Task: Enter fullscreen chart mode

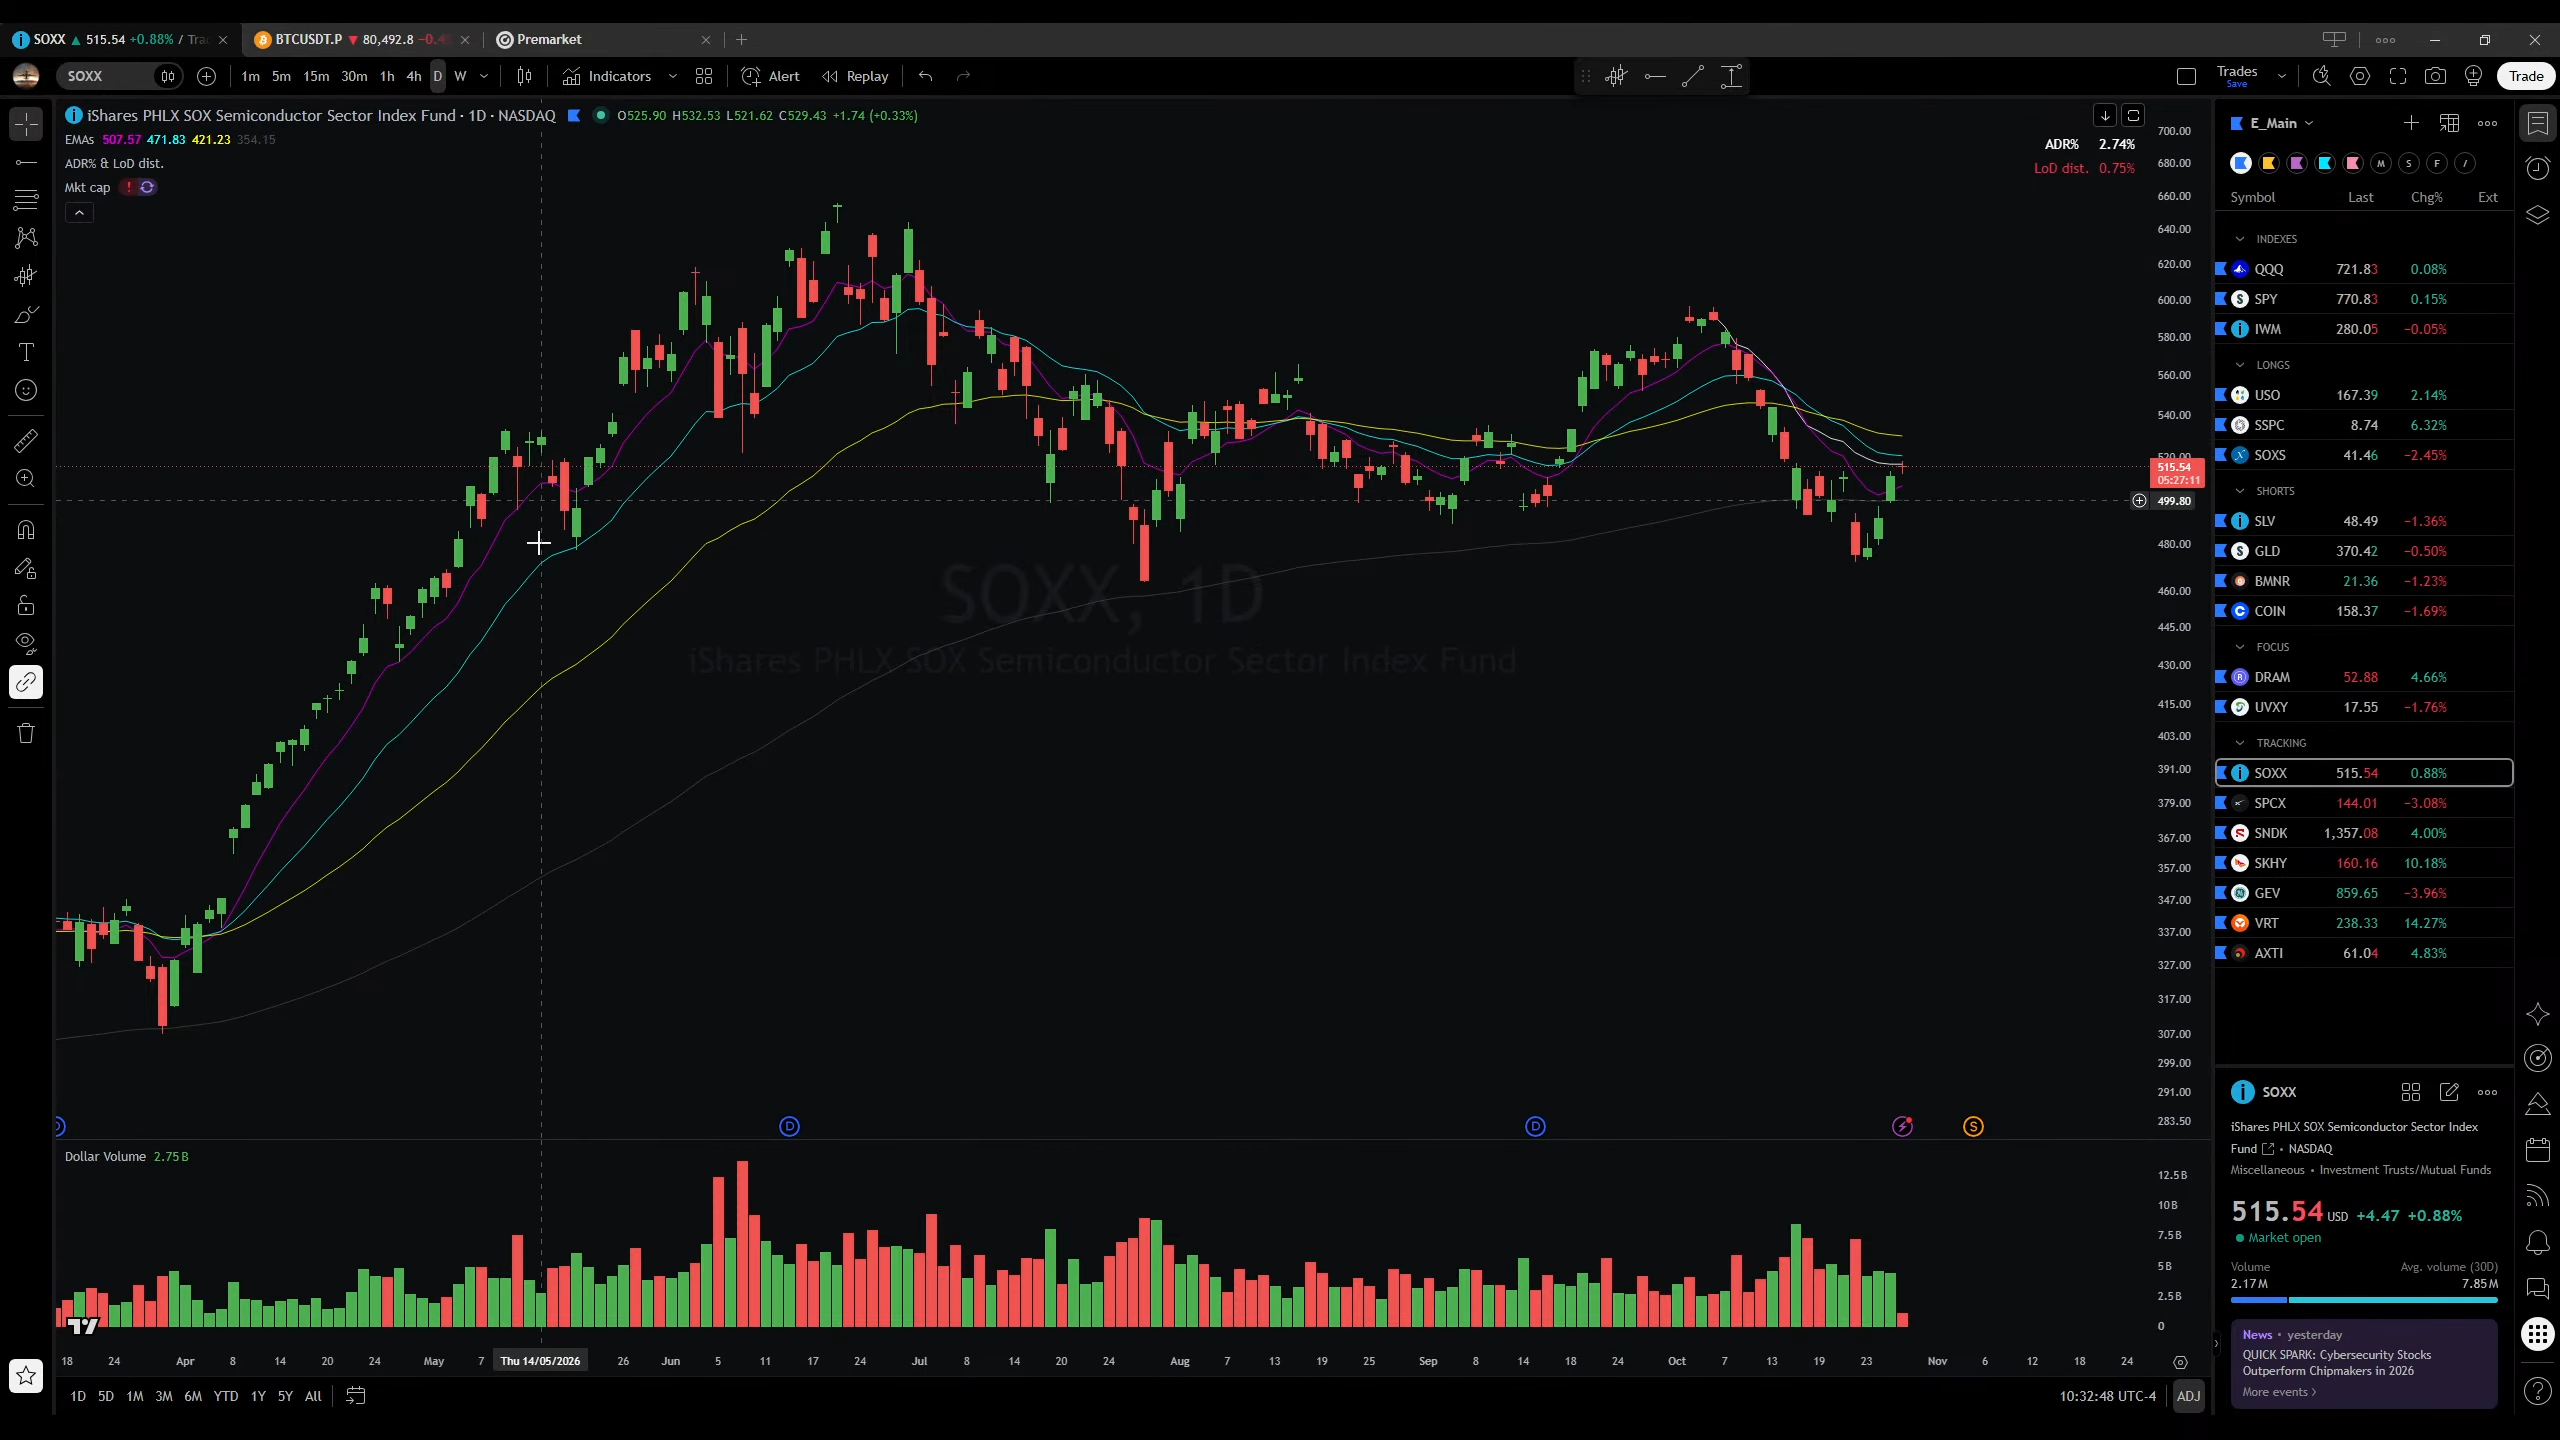Action: tap(2398, 76)
